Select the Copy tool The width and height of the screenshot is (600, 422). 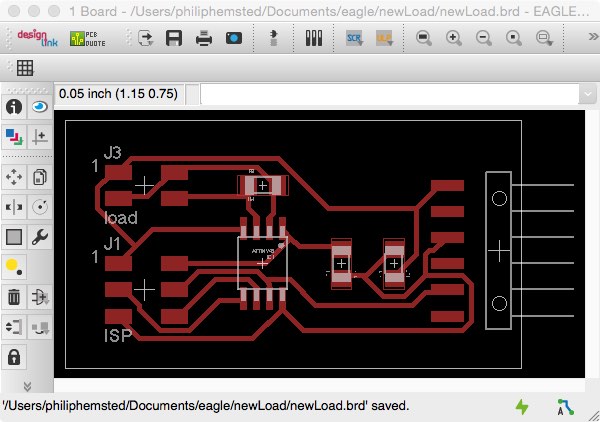coord(39,177)
